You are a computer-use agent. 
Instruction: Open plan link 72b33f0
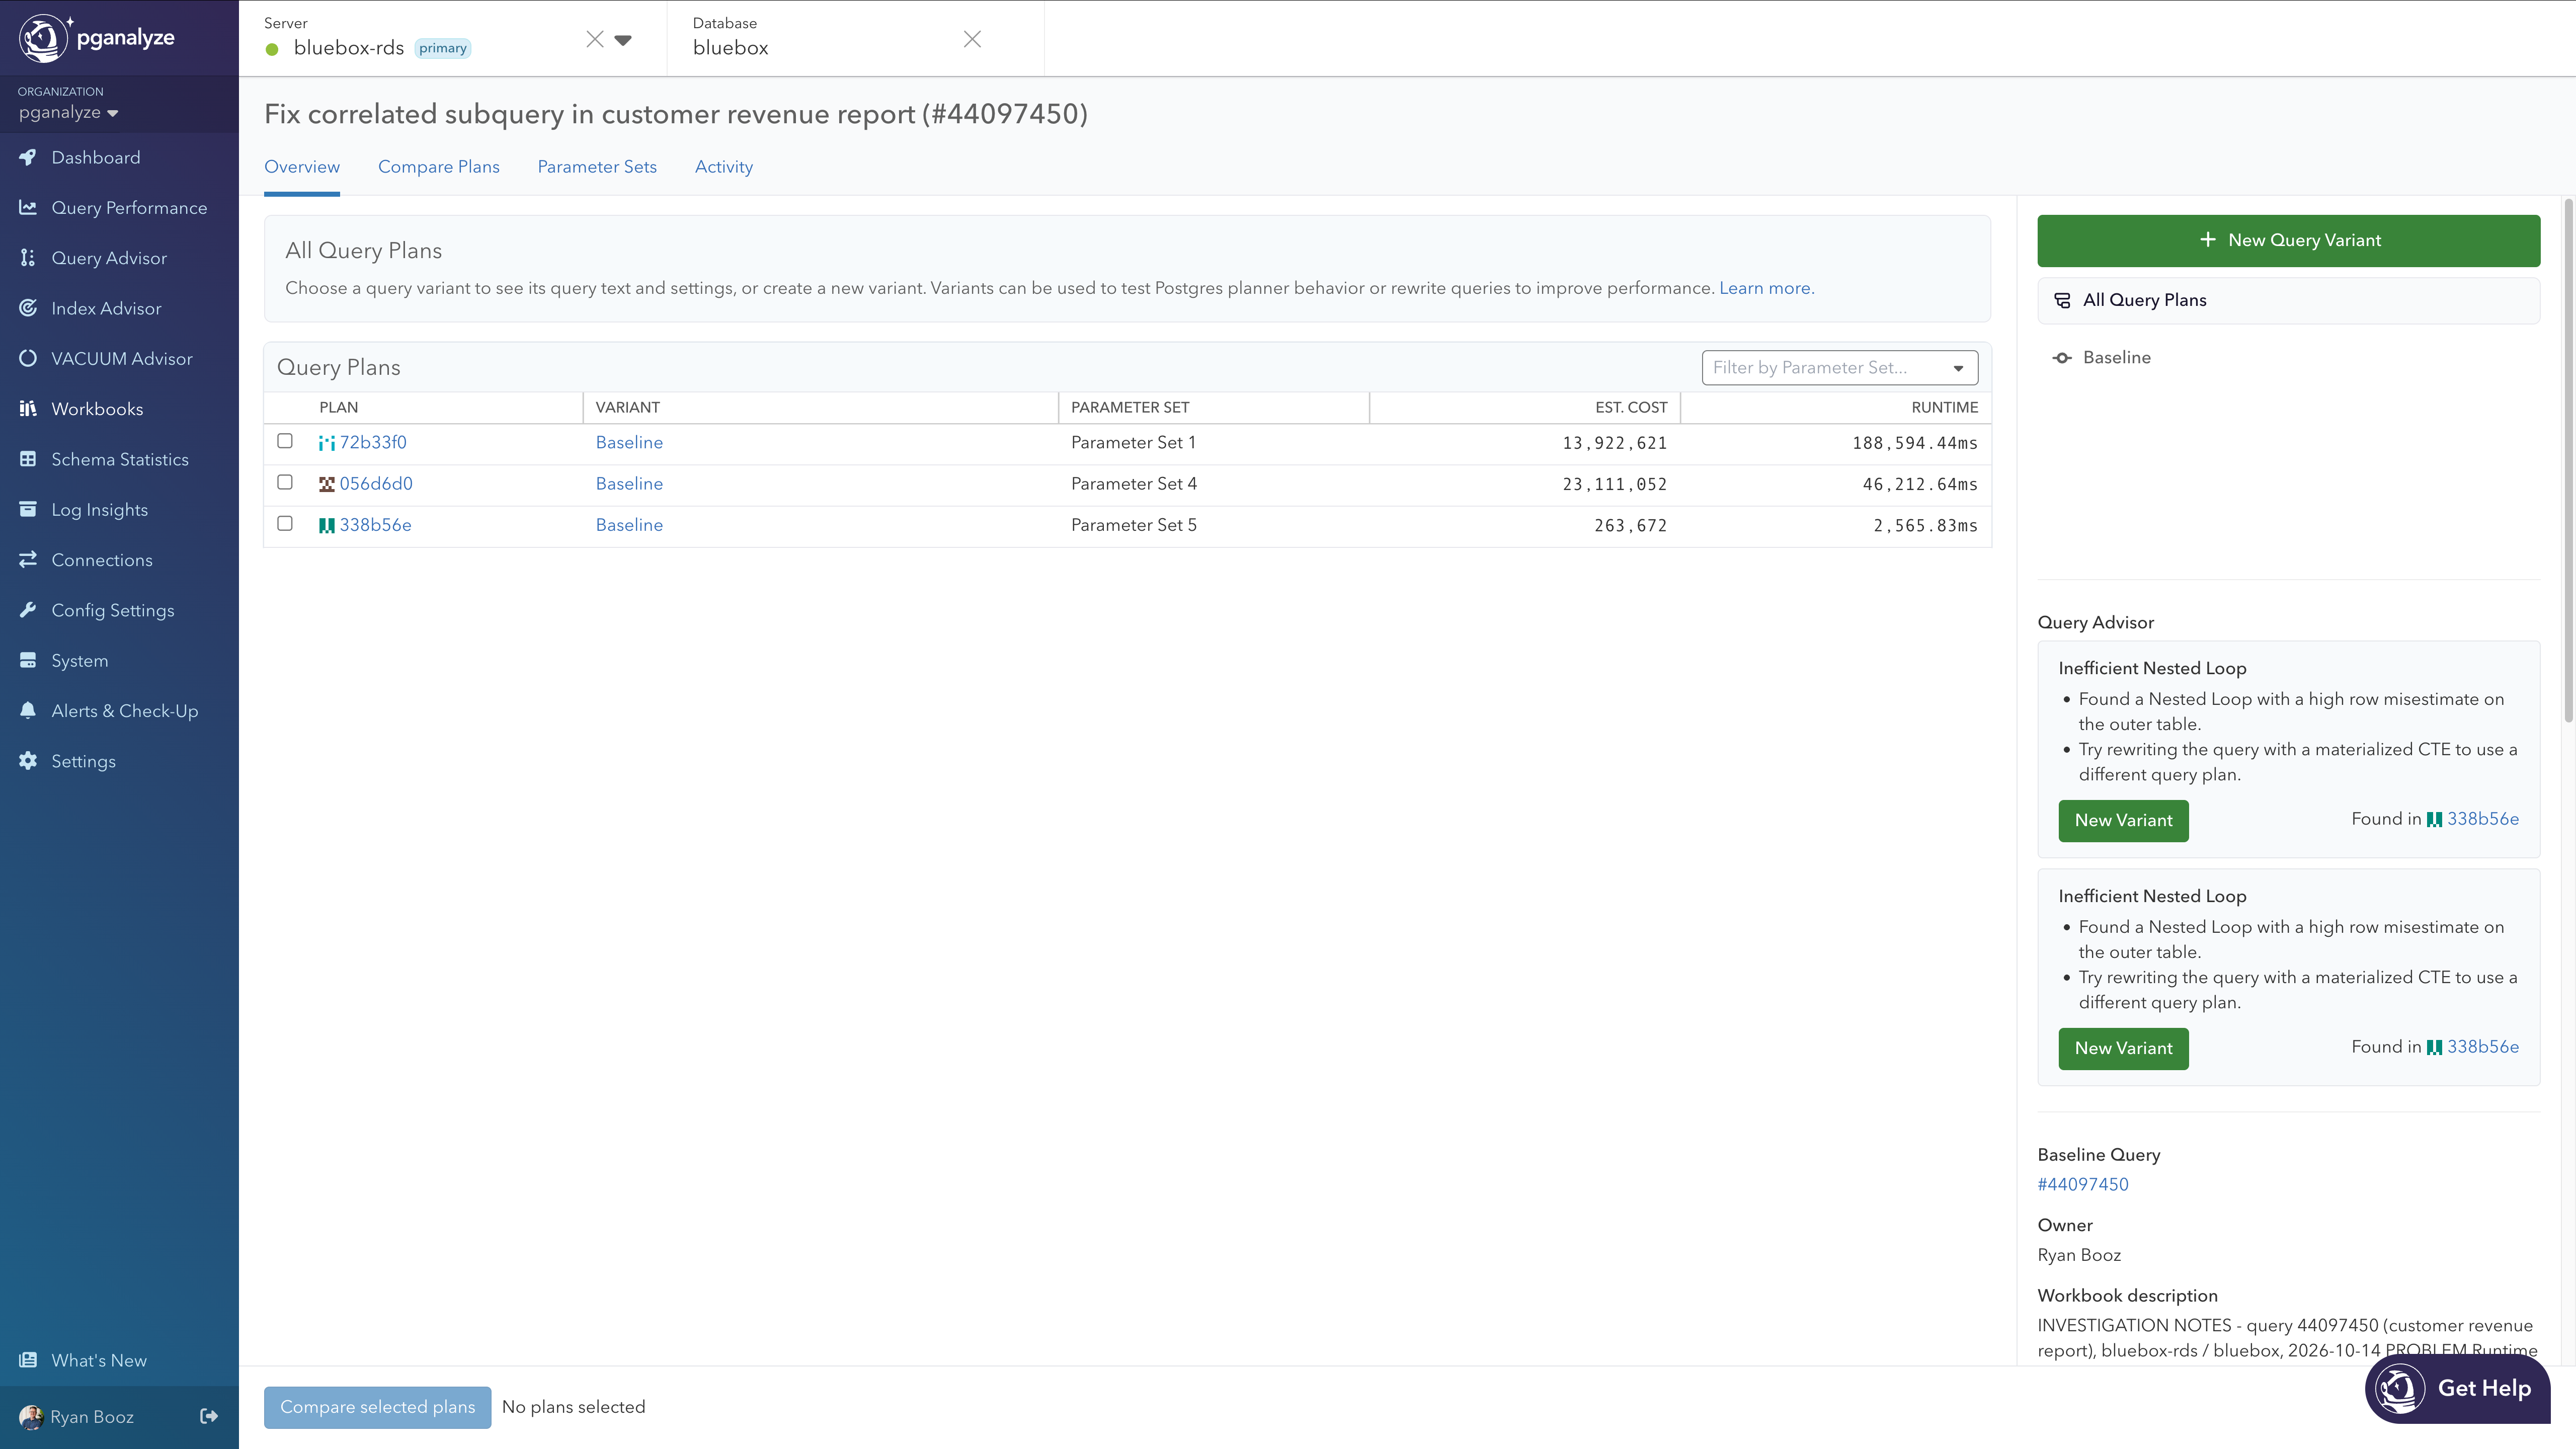(x=373, y=442)
